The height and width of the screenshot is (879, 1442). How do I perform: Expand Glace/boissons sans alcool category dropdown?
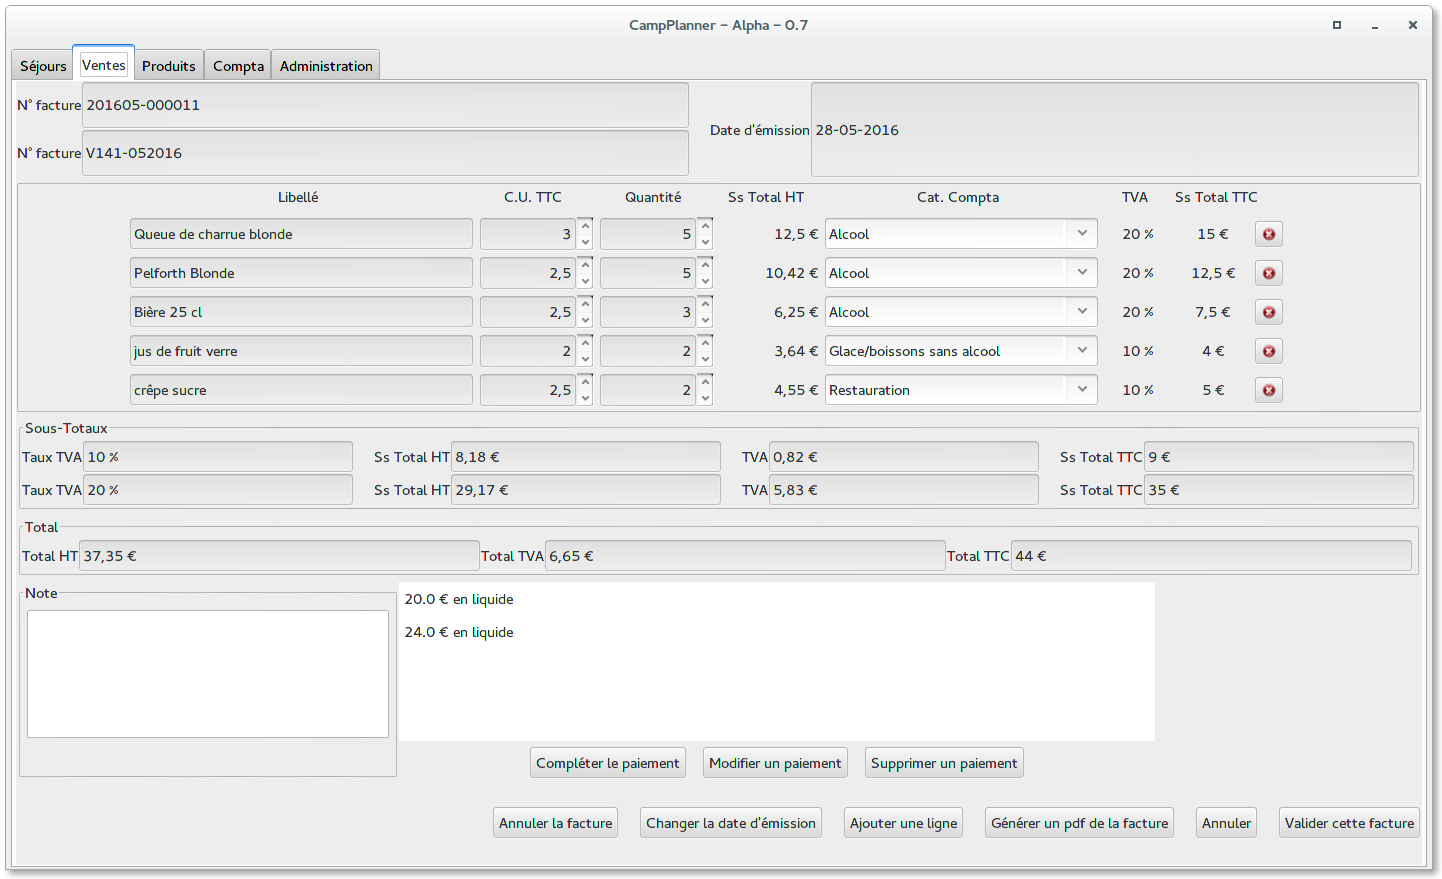1081,351
